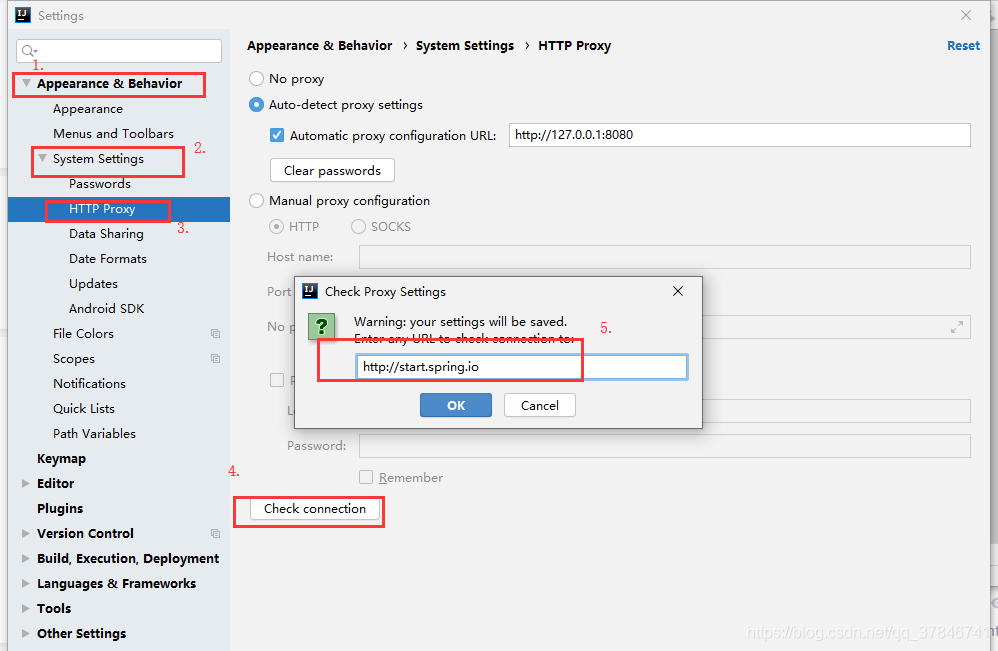Viewport: 998px width, 651px height.
Task: Click the expand-field icon in No proxy hosts
Action: pos(957,326)
